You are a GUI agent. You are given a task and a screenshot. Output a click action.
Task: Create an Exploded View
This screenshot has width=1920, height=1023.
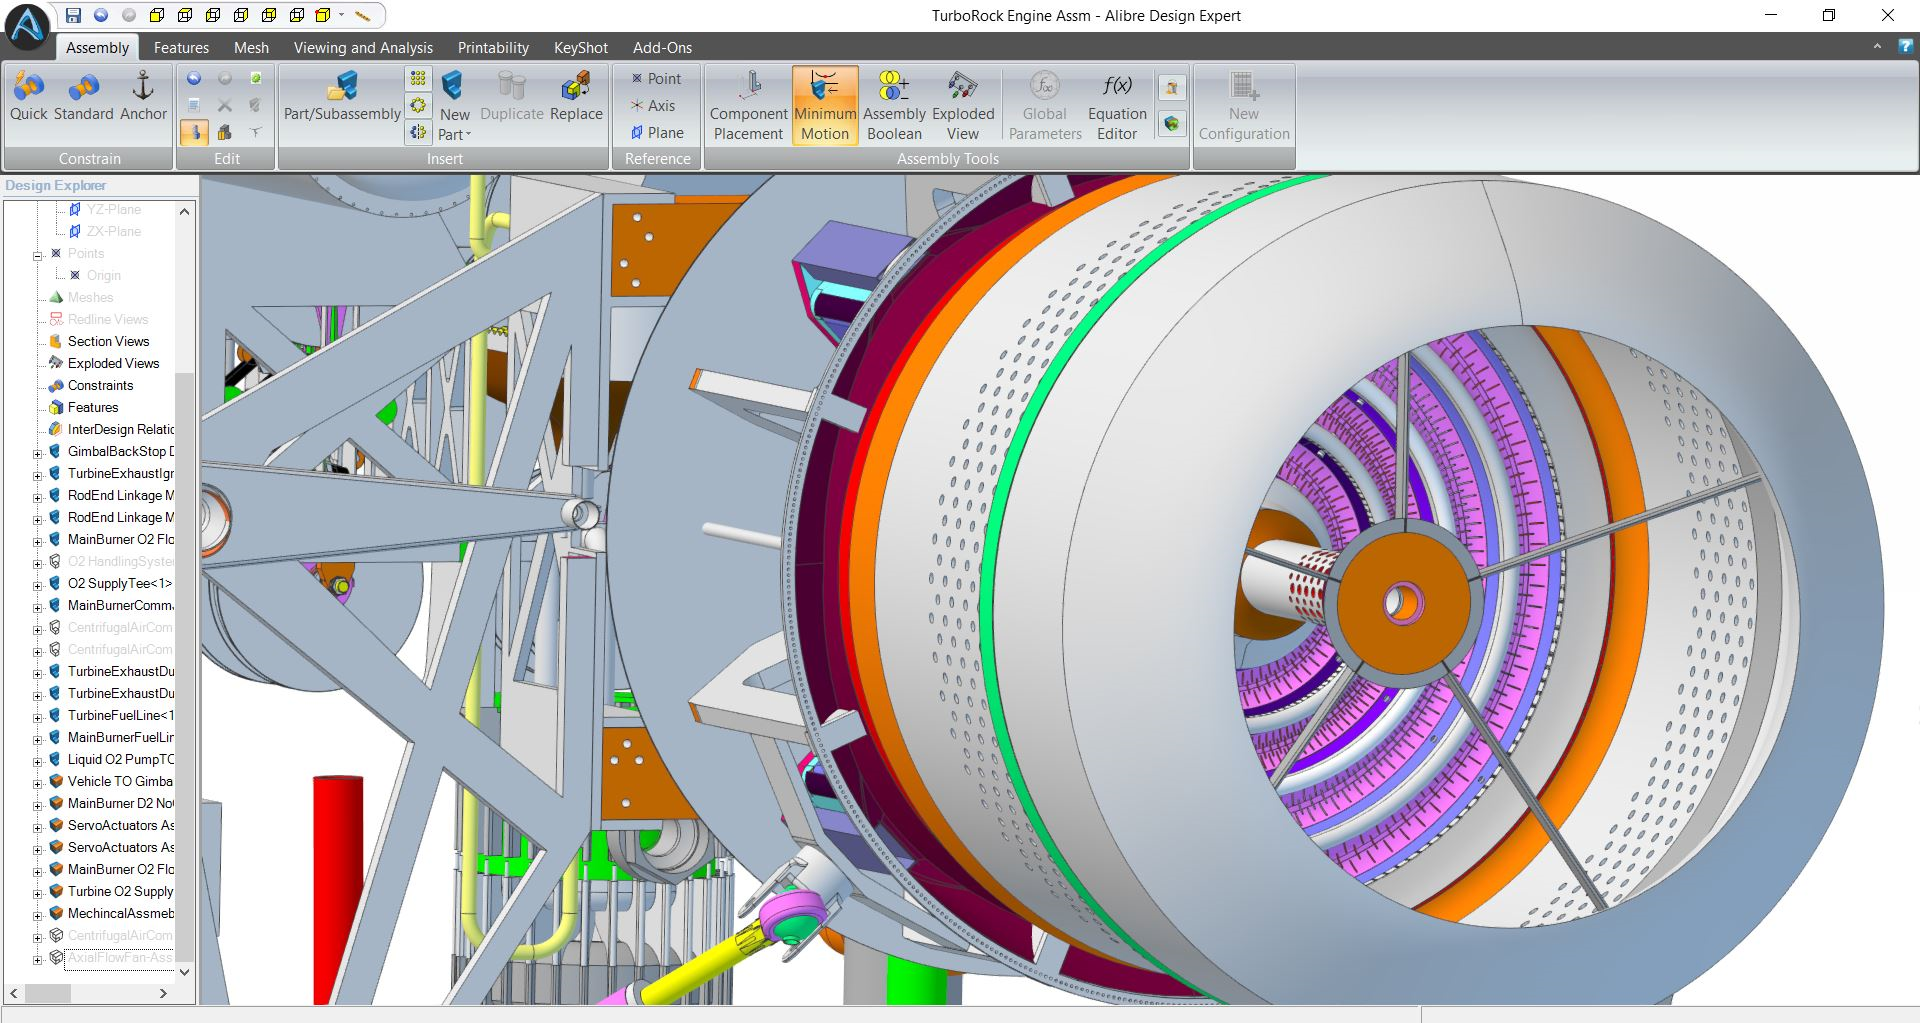(963, 106)
